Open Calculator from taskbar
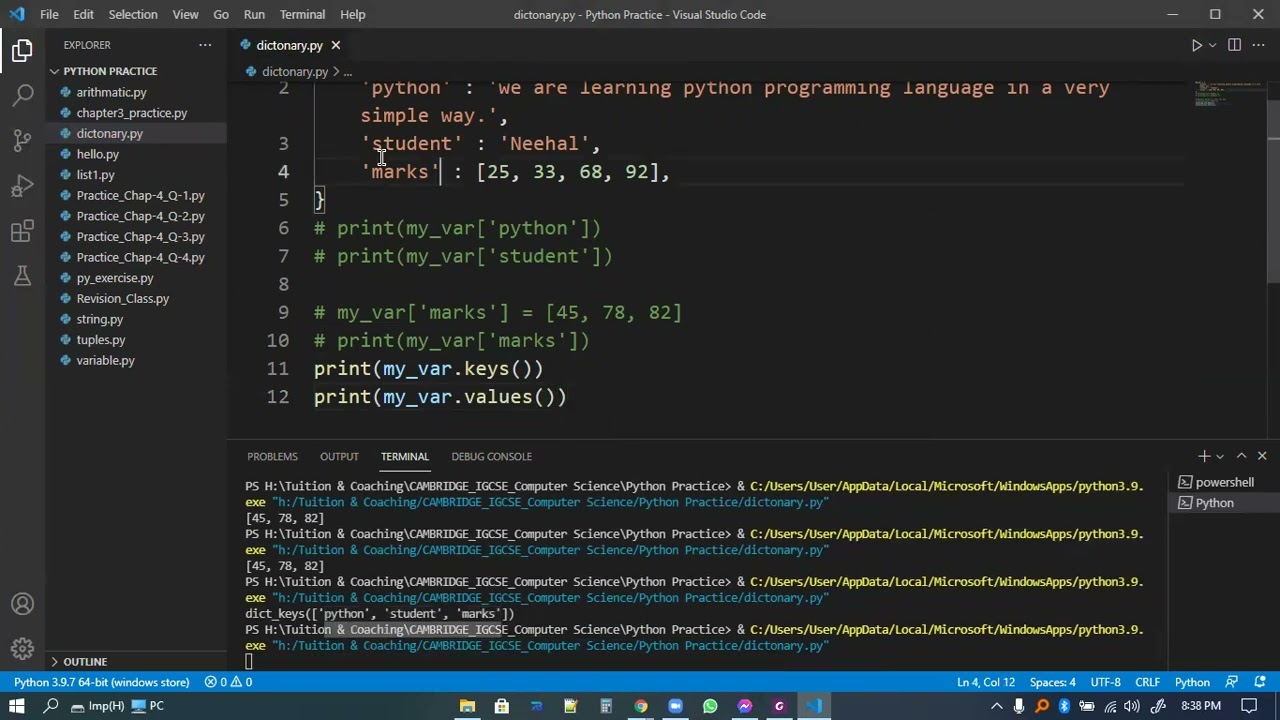This screenshot has height=720, width=1280. 605,706
